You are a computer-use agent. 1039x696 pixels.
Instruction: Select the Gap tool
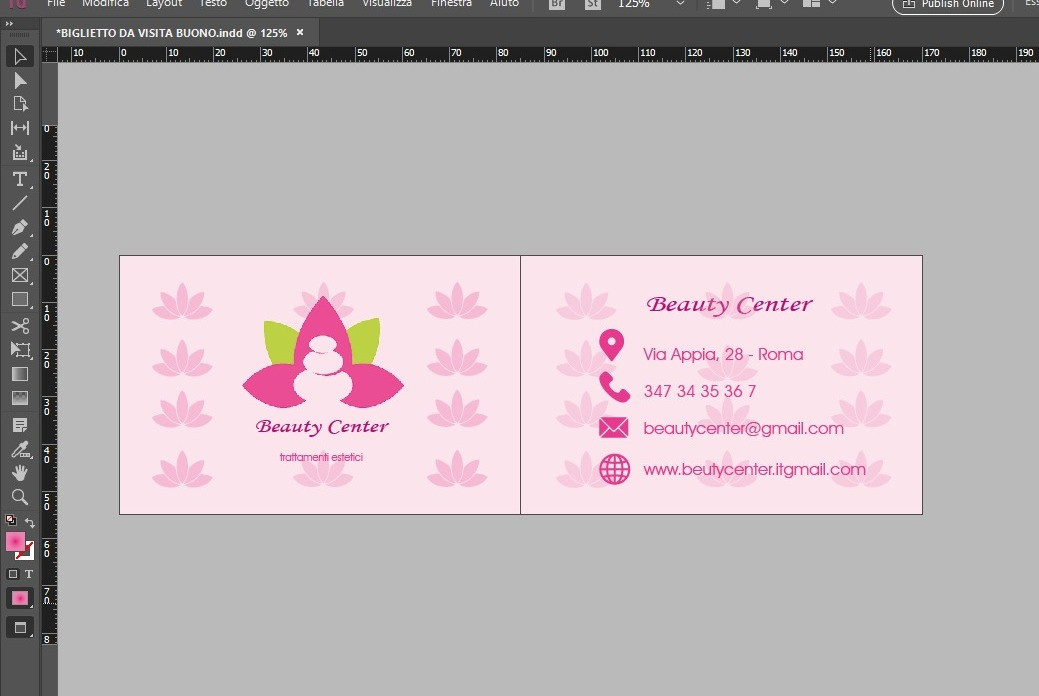pos(20,128)
